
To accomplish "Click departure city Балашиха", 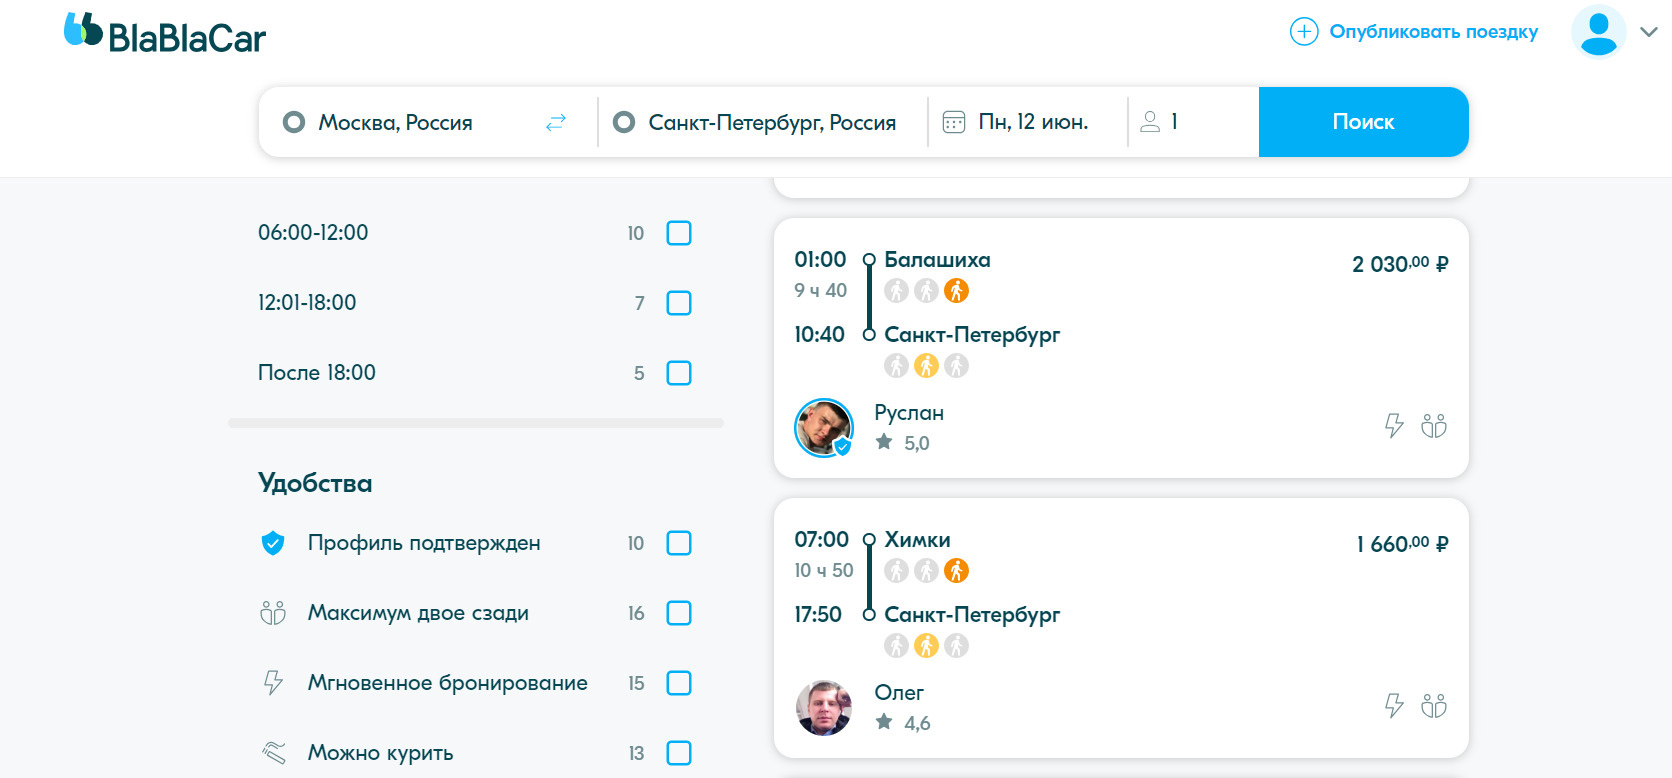I will pyautogui.click(x=937, y=260).
